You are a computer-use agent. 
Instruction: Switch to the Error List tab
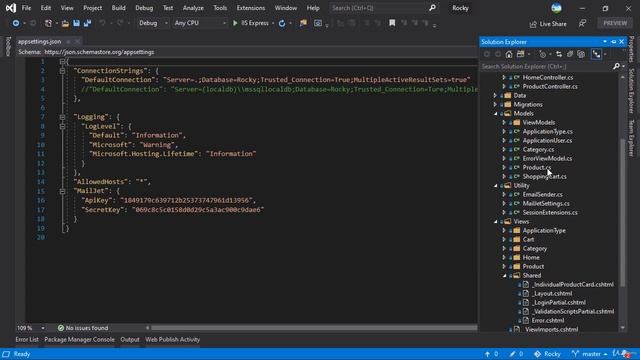pos(27,340)
